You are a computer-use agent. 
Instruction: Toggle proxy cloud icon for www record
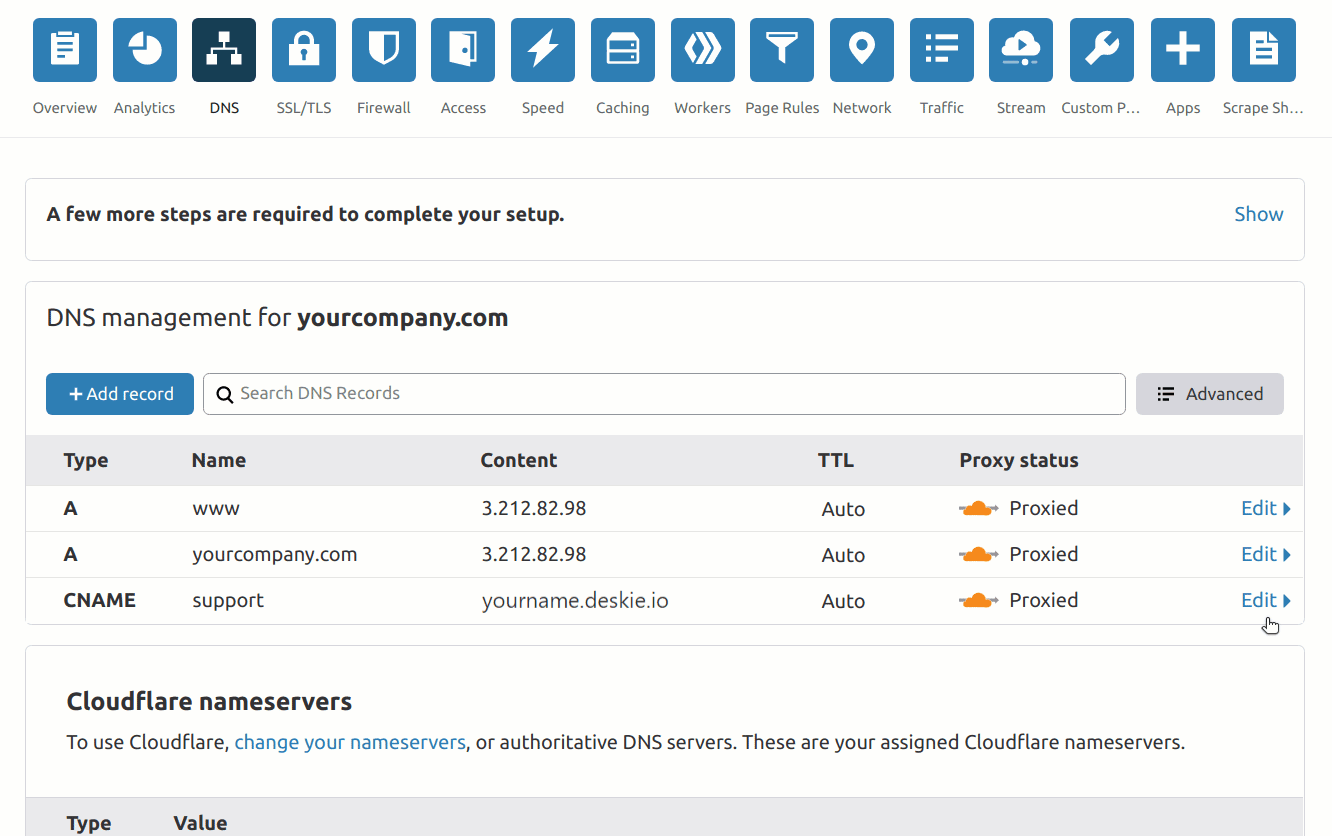pyautogui.click(x=979, y=509)
